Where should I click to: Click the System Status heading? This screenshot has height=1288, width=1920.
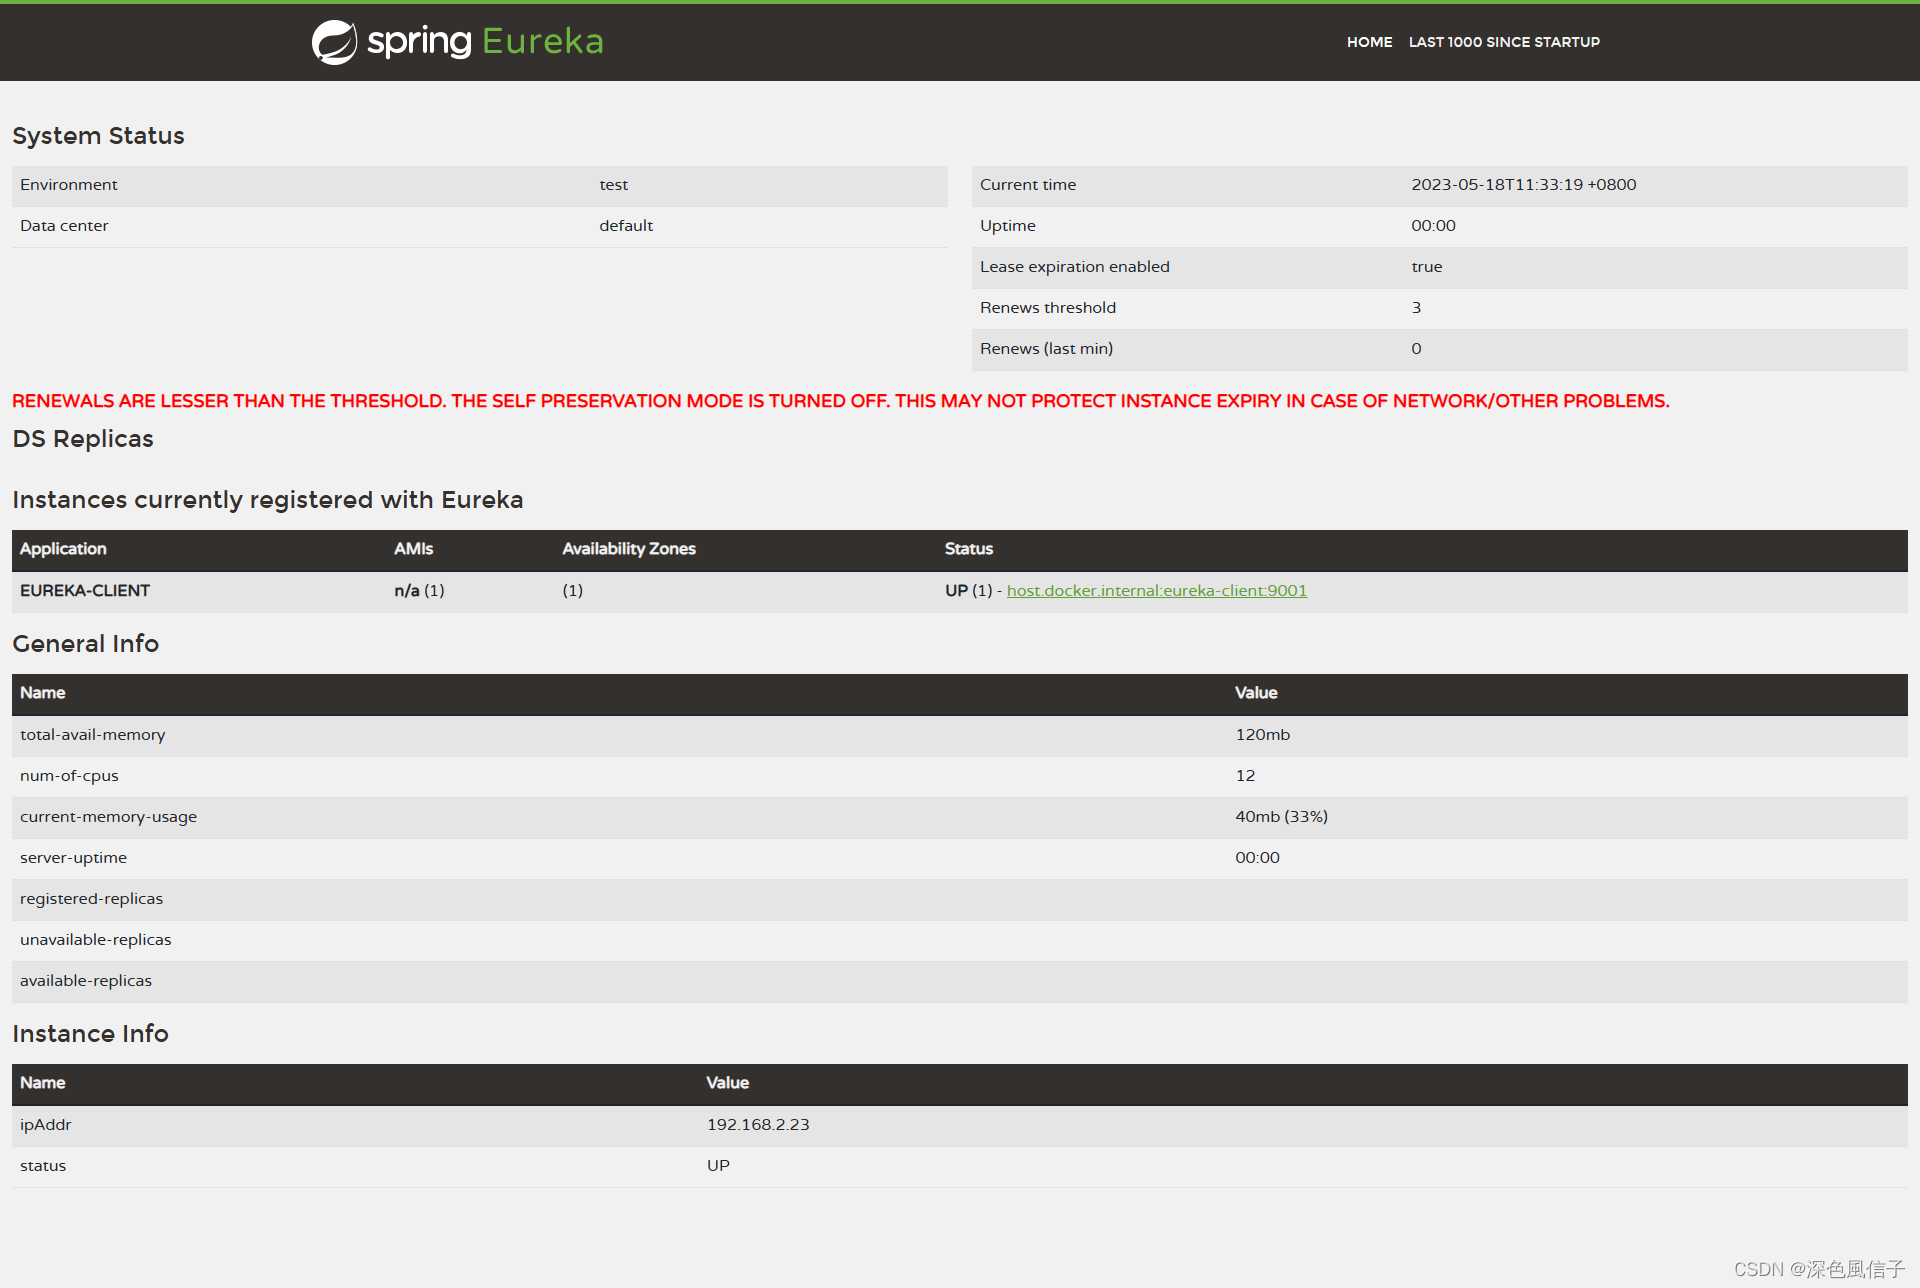pyautogui.click(x=98, y=136)
